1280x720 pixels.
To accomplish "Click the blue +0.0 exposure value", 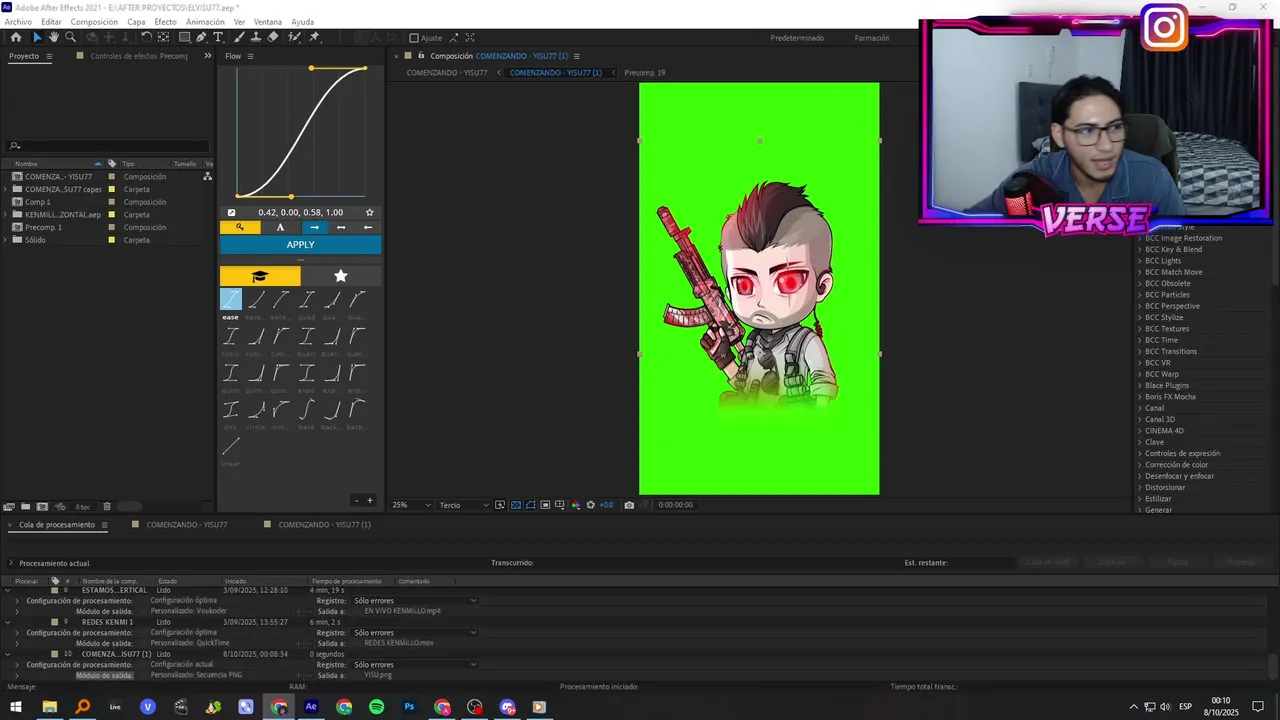I will point(606,505).
